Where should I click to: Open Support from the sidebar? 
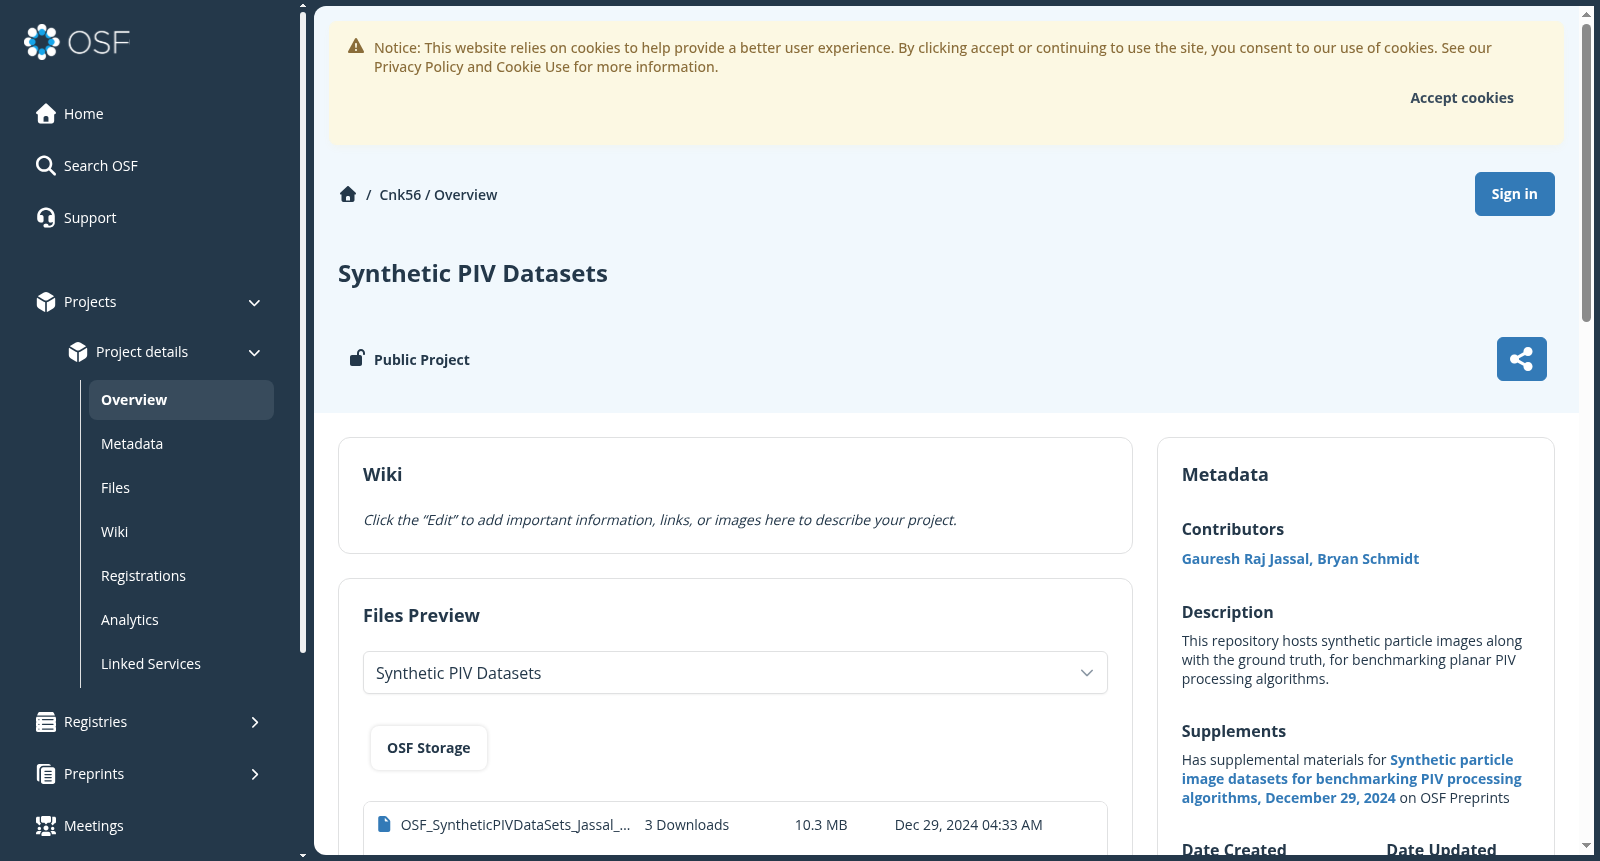click(76, 218)
